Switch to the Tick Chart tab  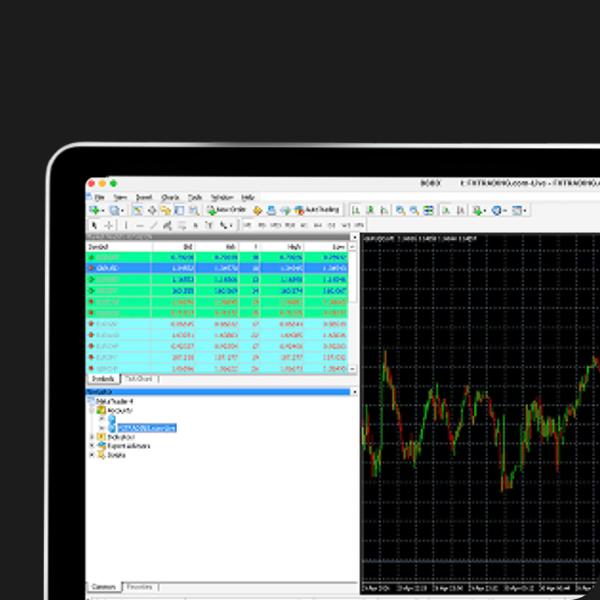click(139, 378)
